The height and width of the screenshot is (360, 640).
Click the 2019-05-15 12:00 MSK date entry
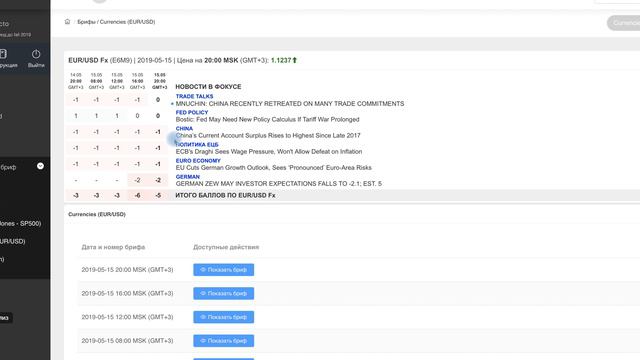127,317
